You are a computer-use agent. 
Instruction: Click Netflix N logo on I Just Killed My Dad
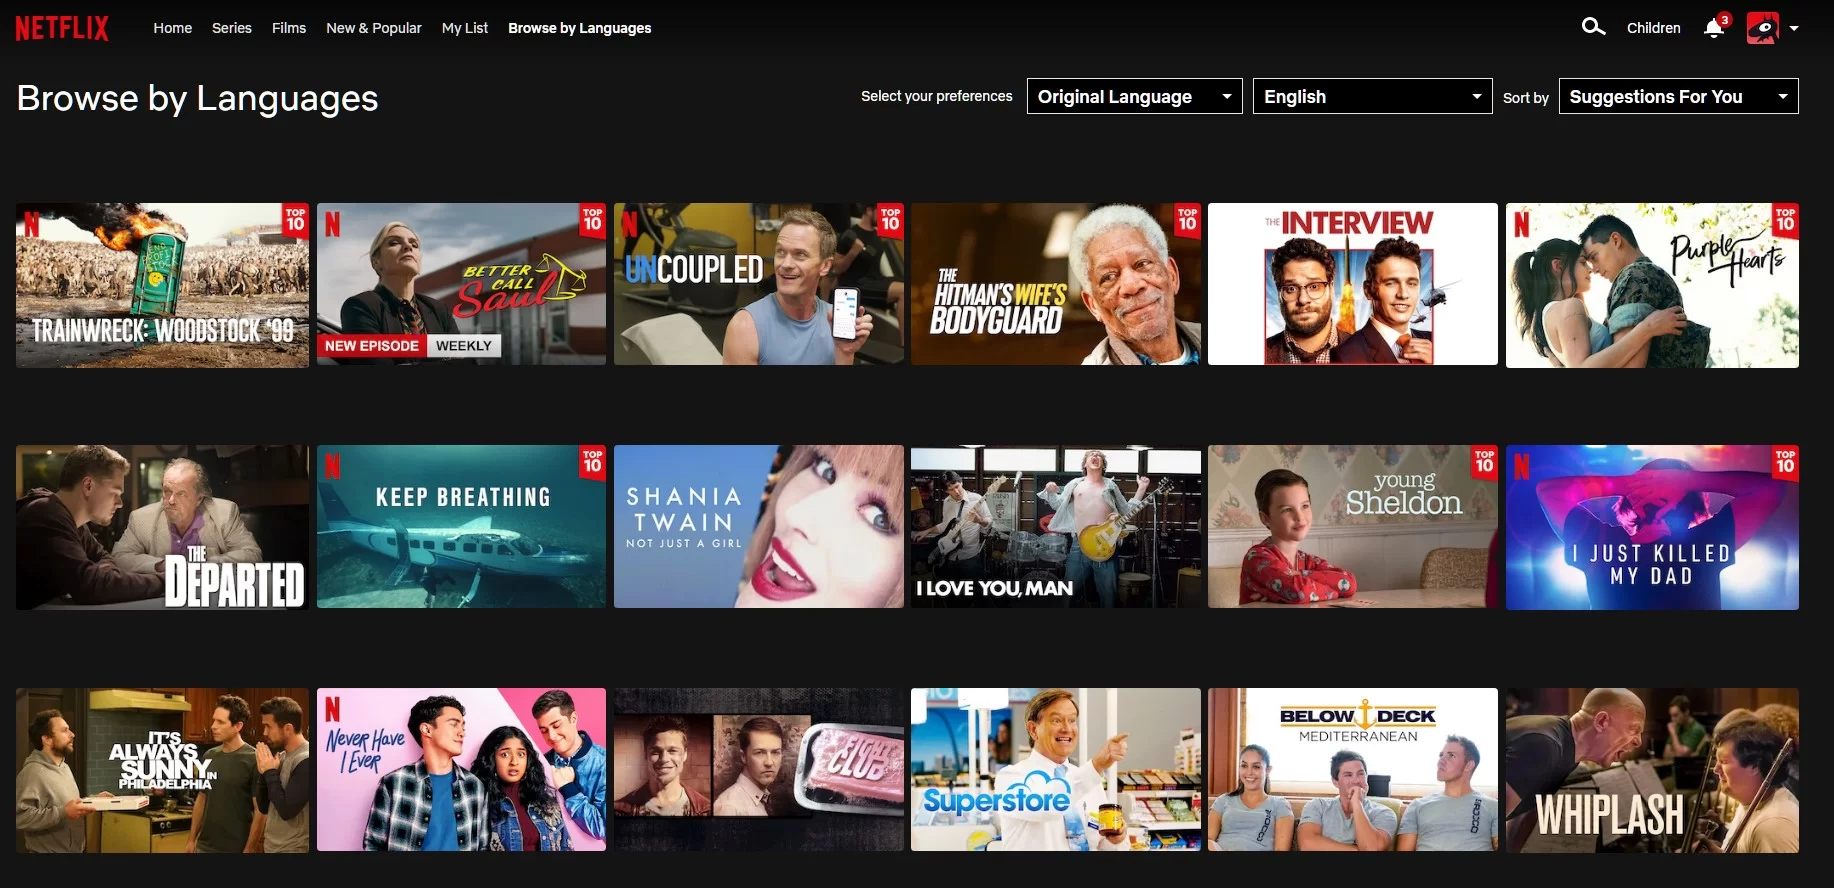click(x=1521, y=466)
